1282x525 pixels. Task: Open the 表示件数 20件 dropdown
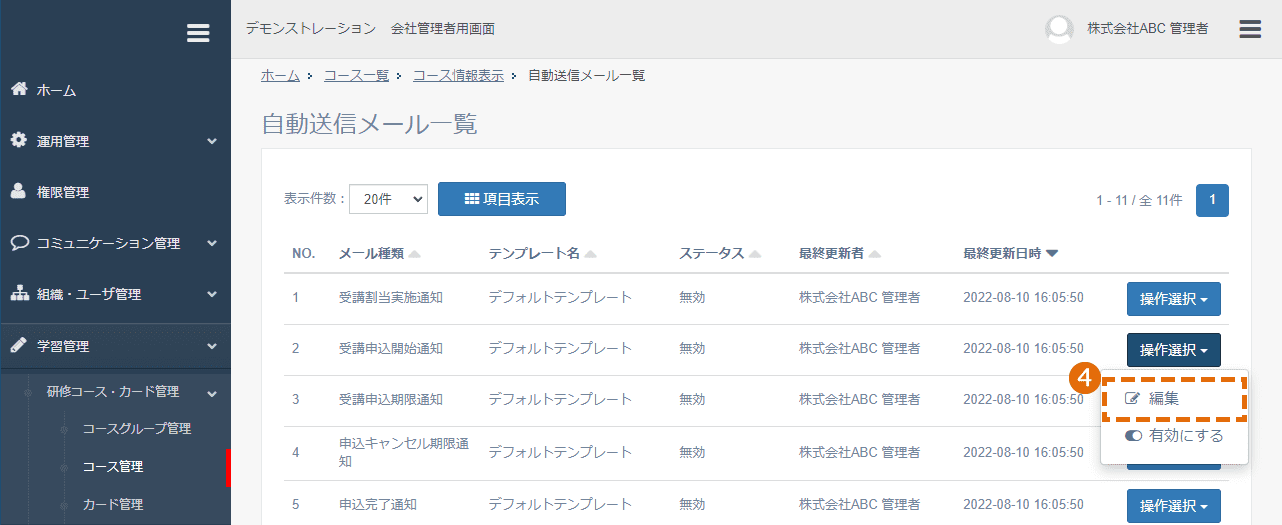(x=388, y=199)
